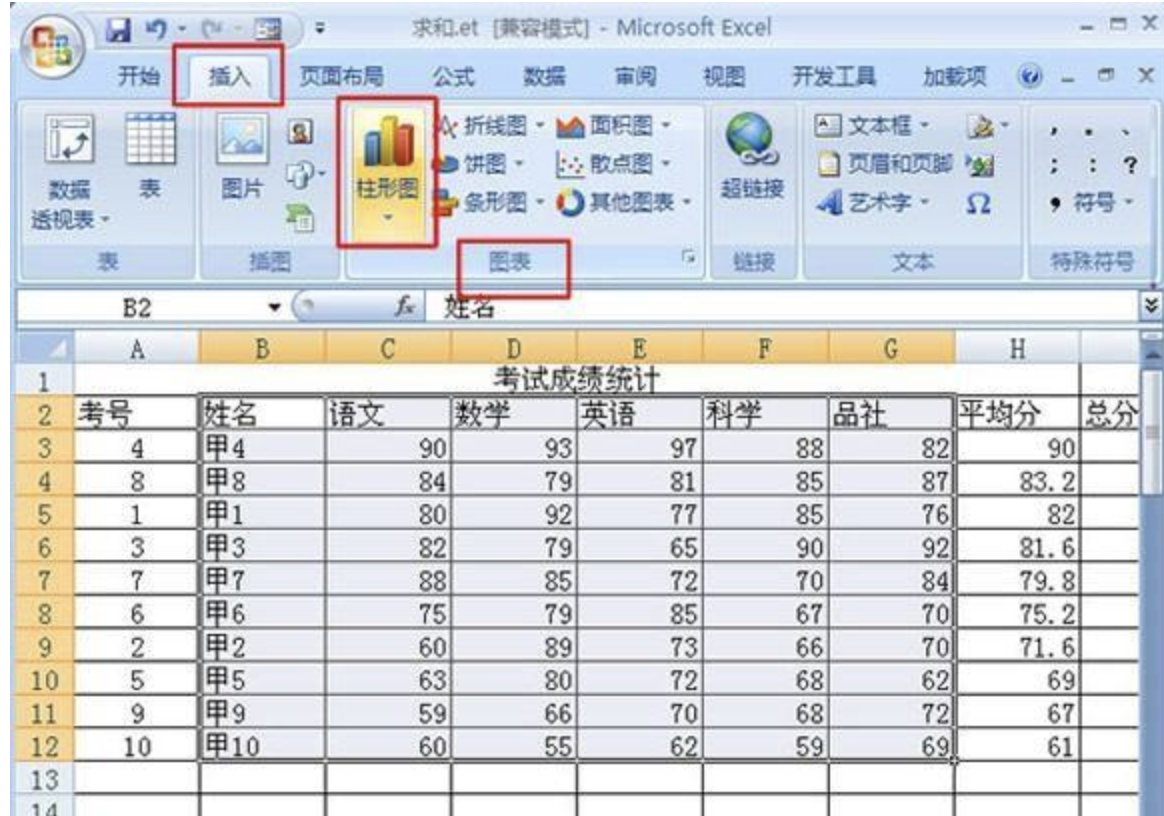The image size is (1164, 816).
Task: Open header and footer (页眉和页脚)
Action: click(x=883, y=163)
